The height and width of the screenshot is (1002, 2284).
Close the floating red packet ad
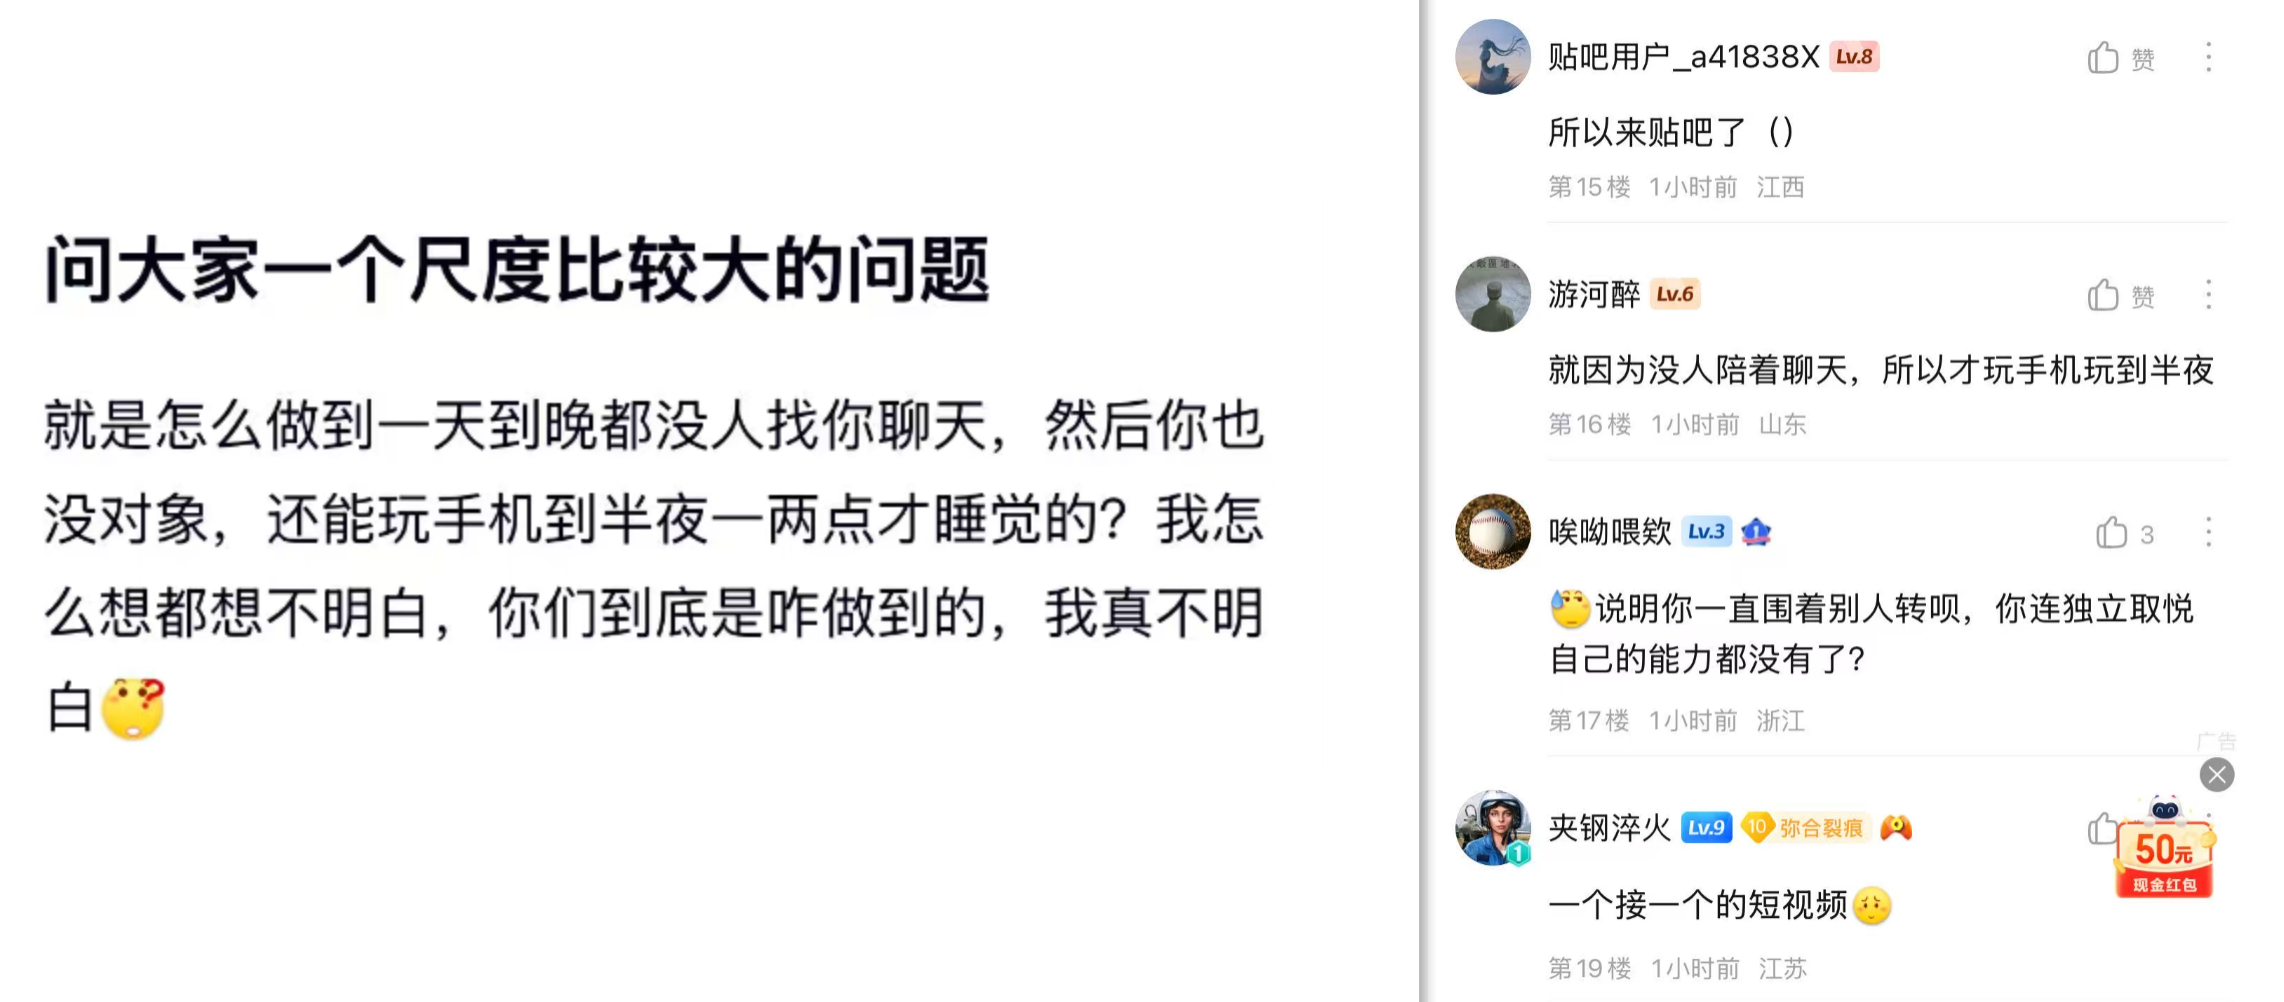(2217, 775)
